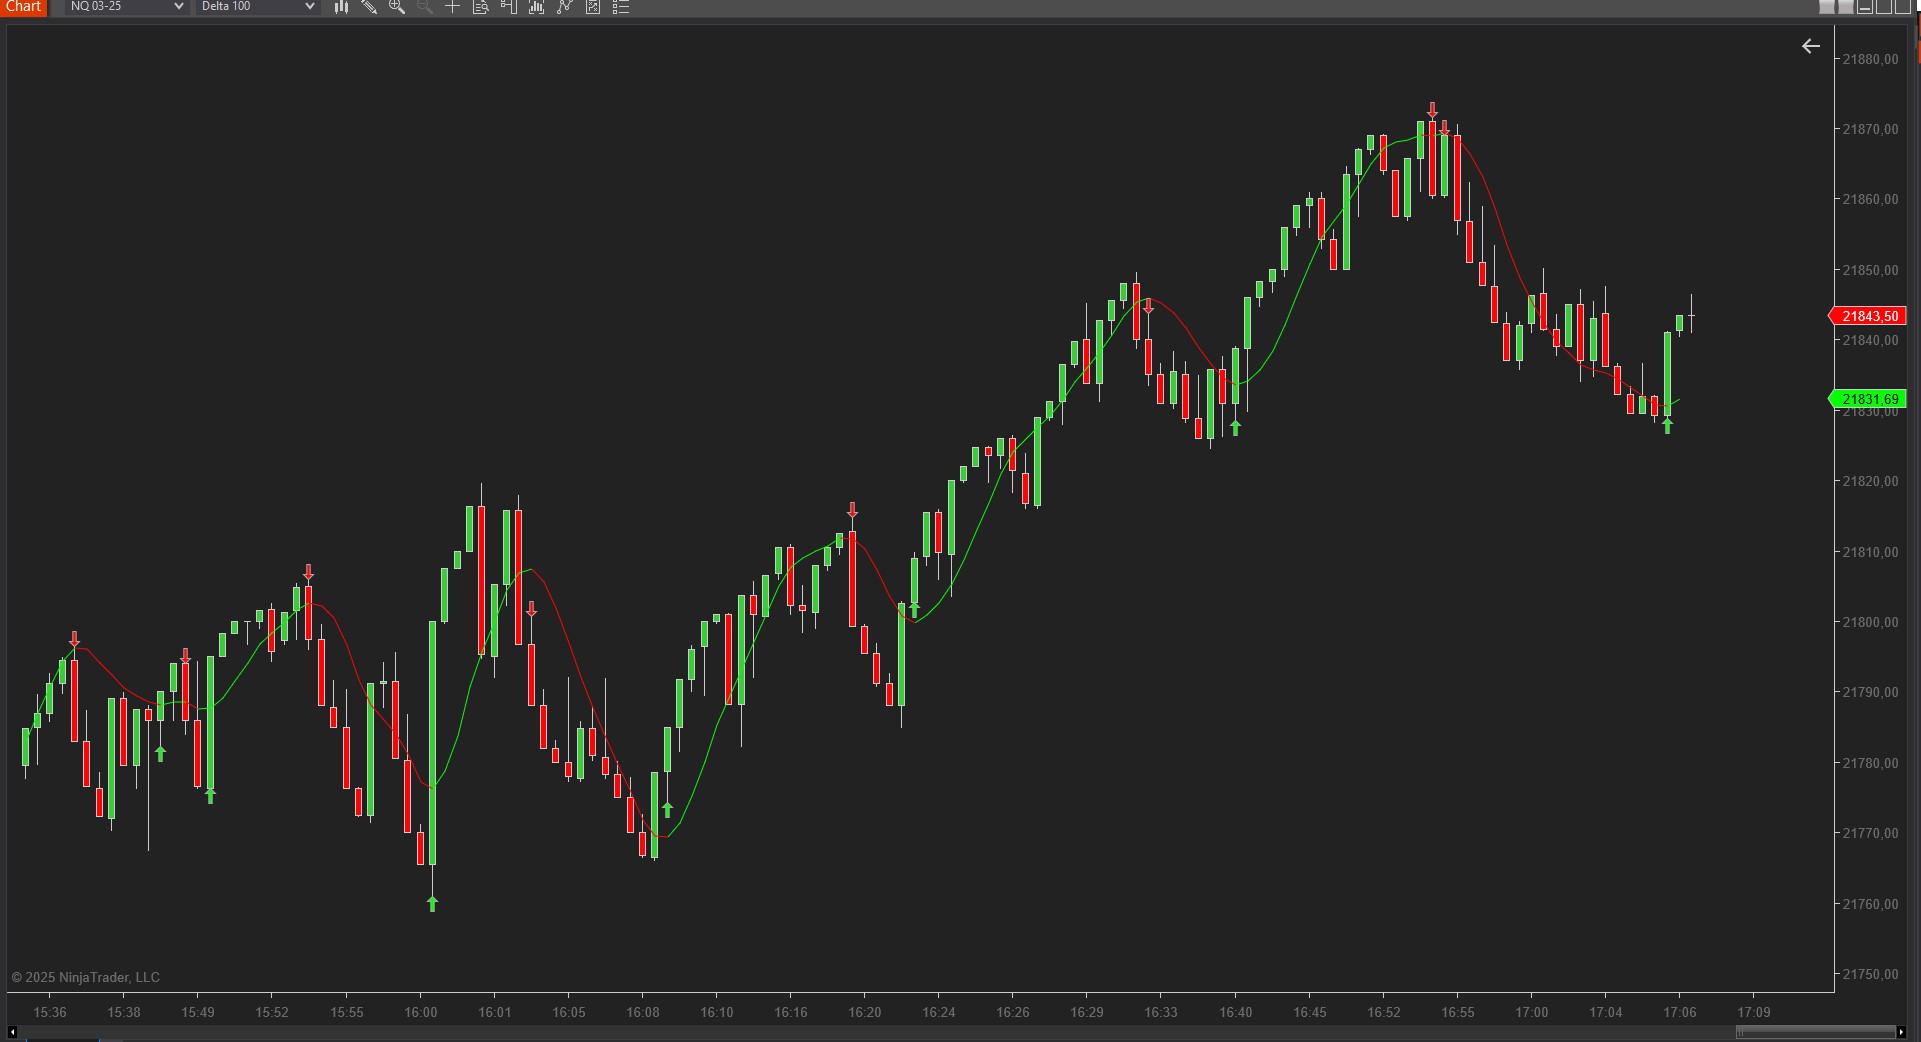Screen dimensions: 1921x1042
Task: Click the 16:10 time axis label
Action: coord(717,1012)
